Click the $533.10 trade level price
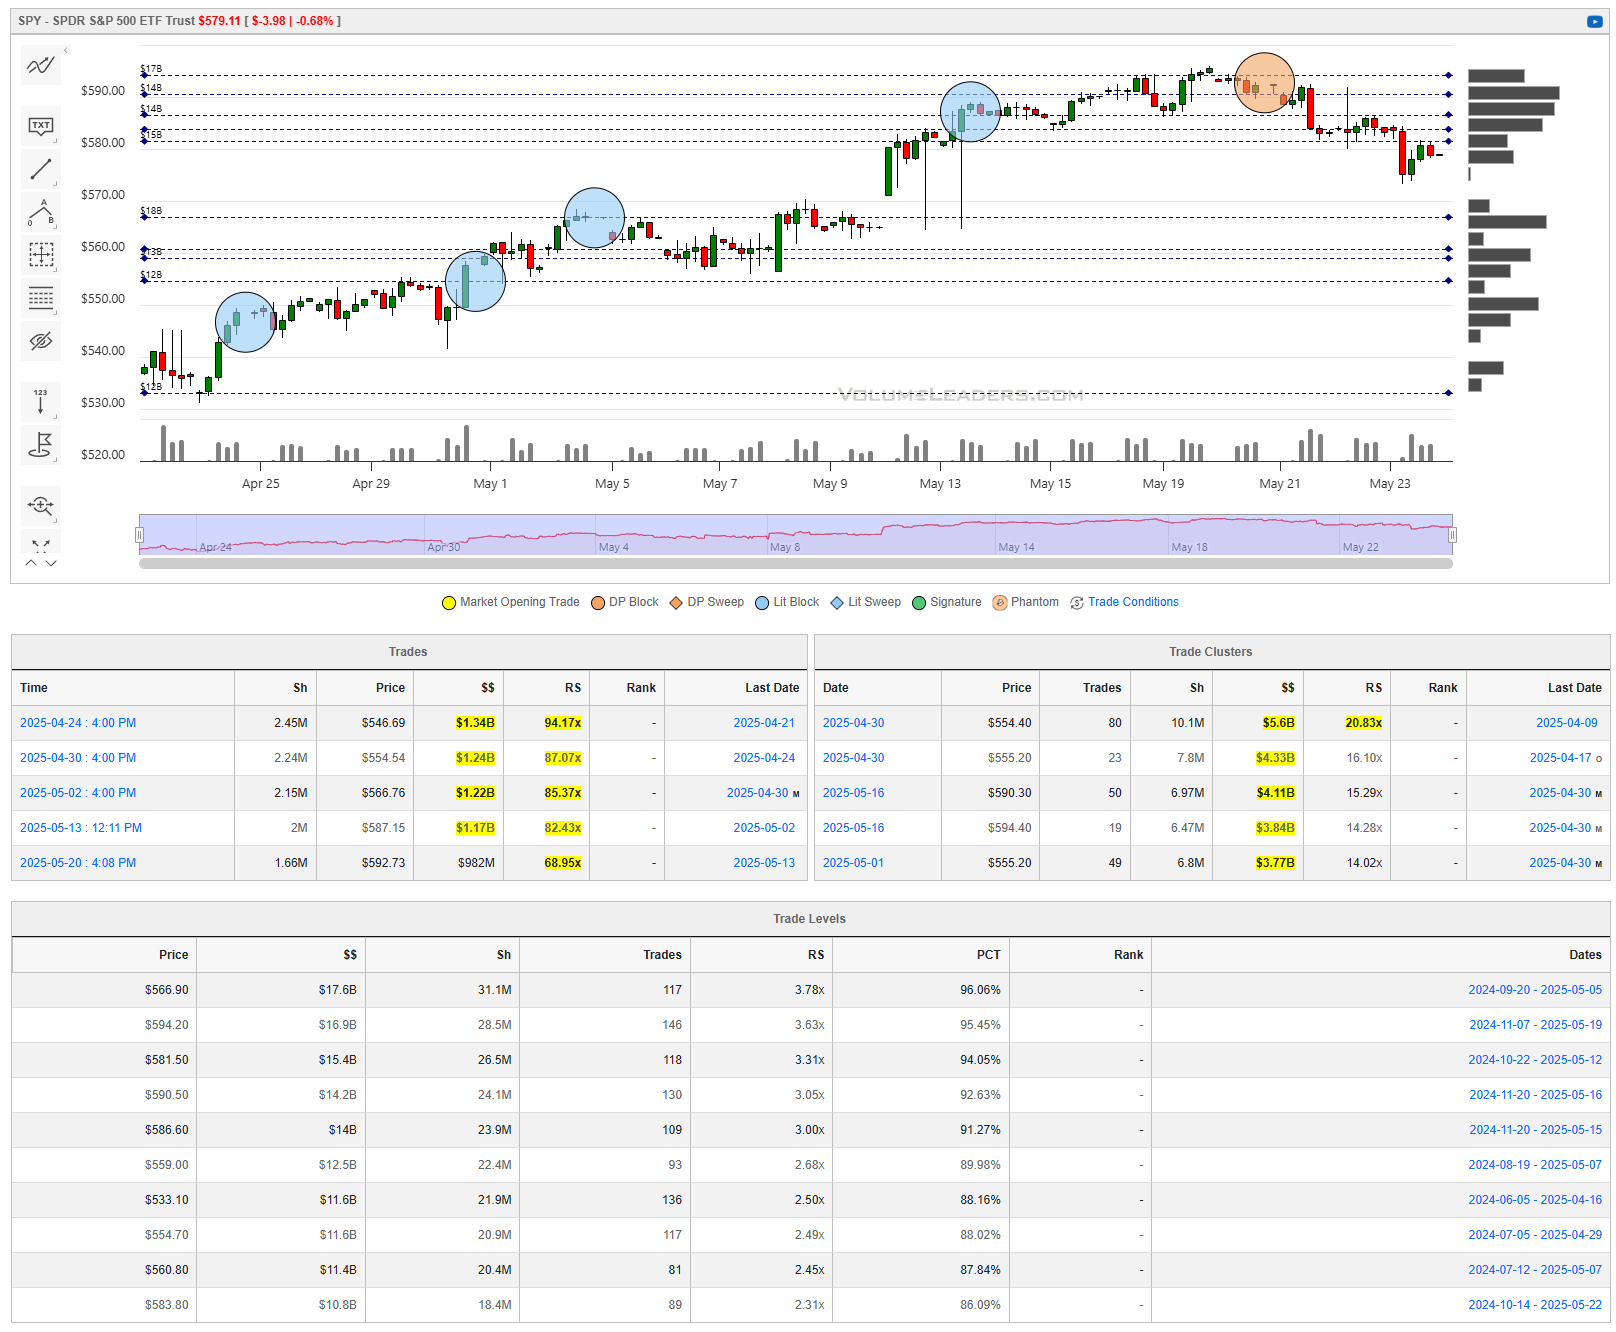 166,1200
